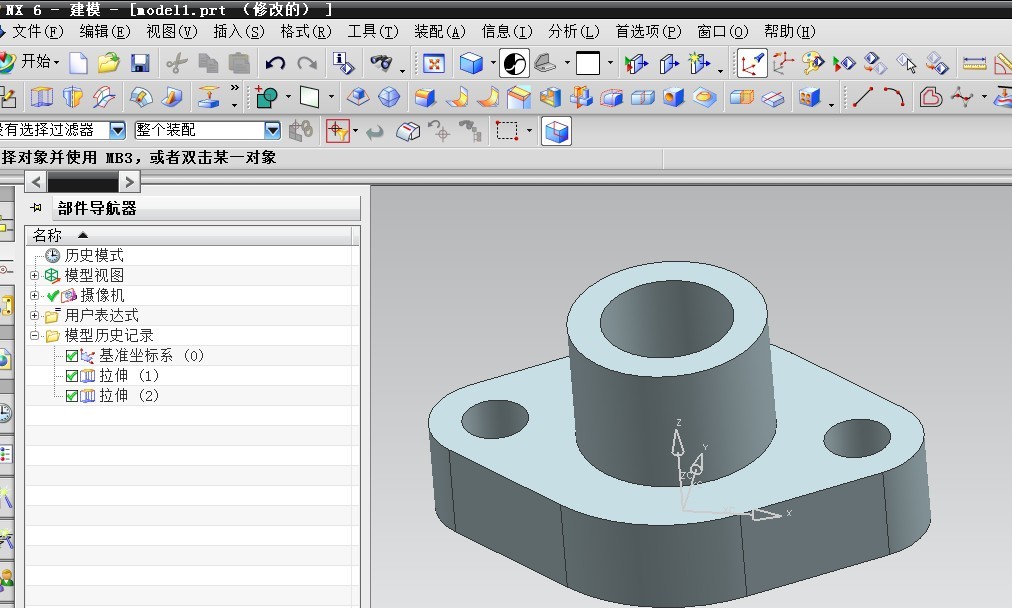Viewport: 1012px width, 608px height.
Task: Open the 分析(L) menu
Action: click(573, 32)
